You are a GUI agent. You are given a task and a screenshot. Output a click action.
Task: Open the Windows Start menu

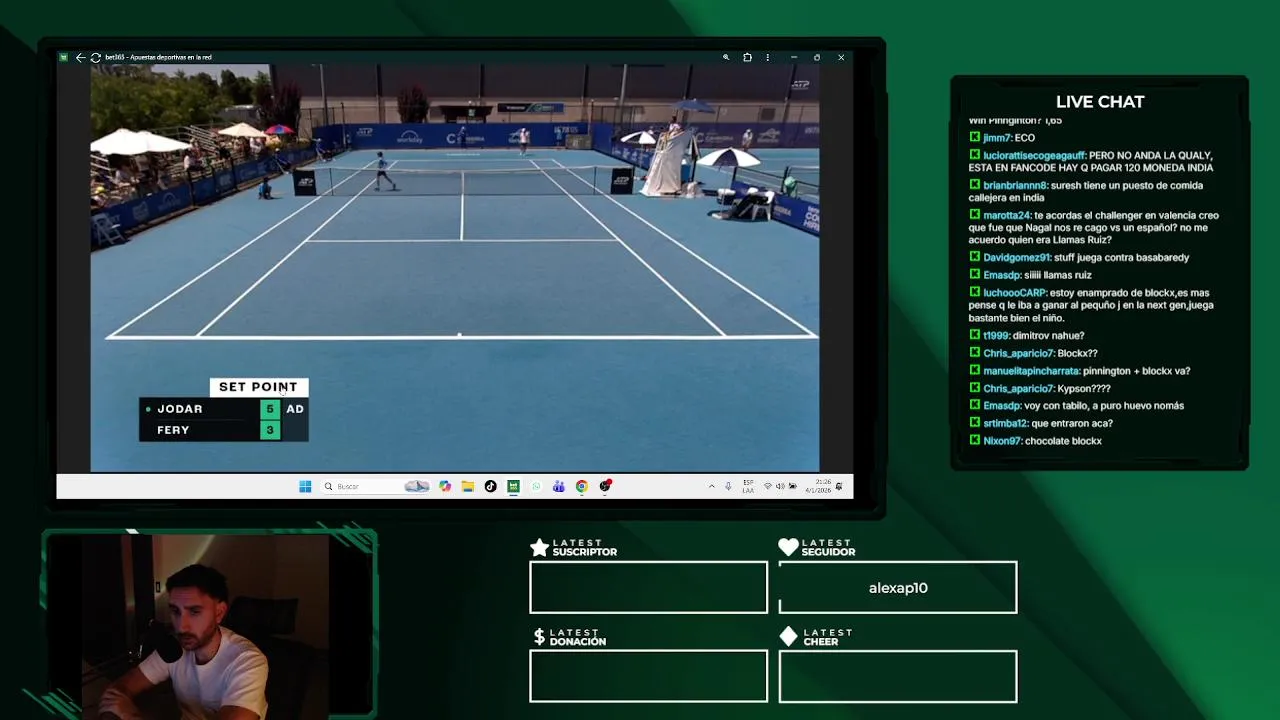pyautogui.click(x=305, y=486)
